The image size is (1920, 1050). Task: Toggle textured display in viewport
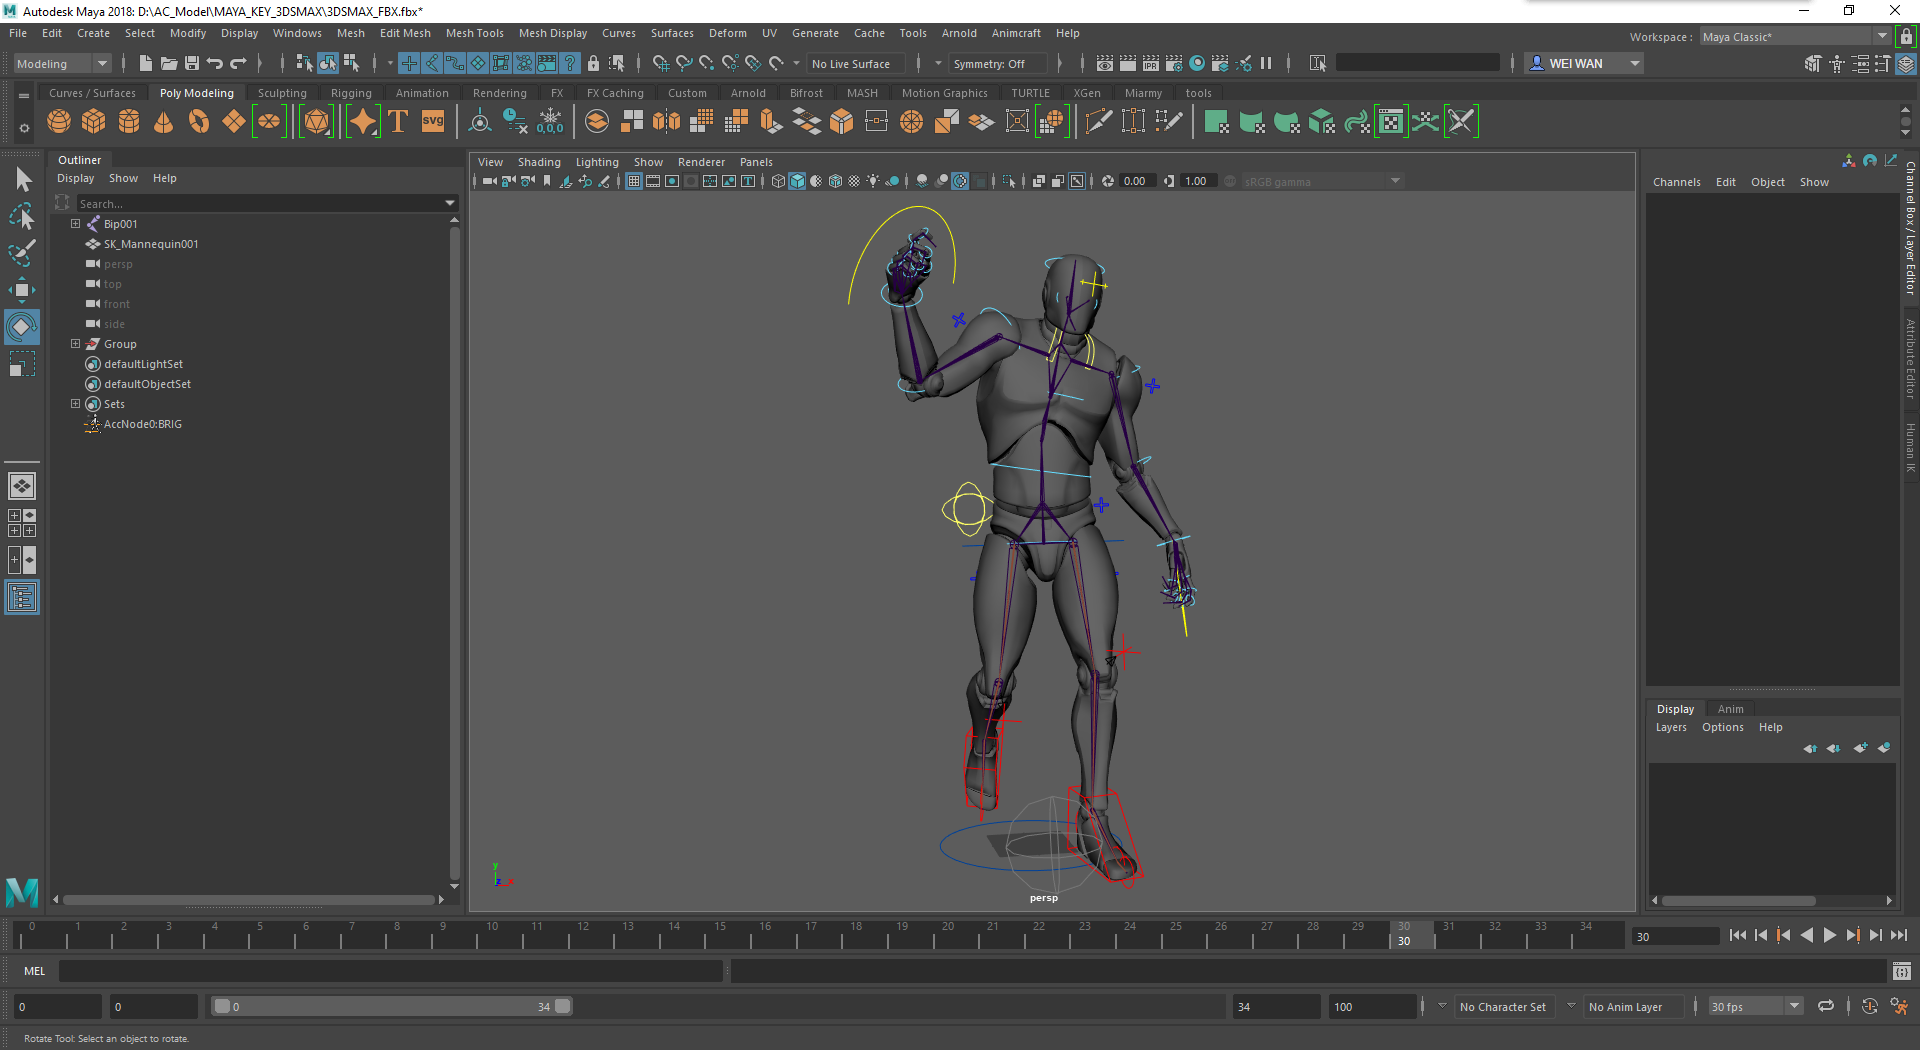(854, 181)
